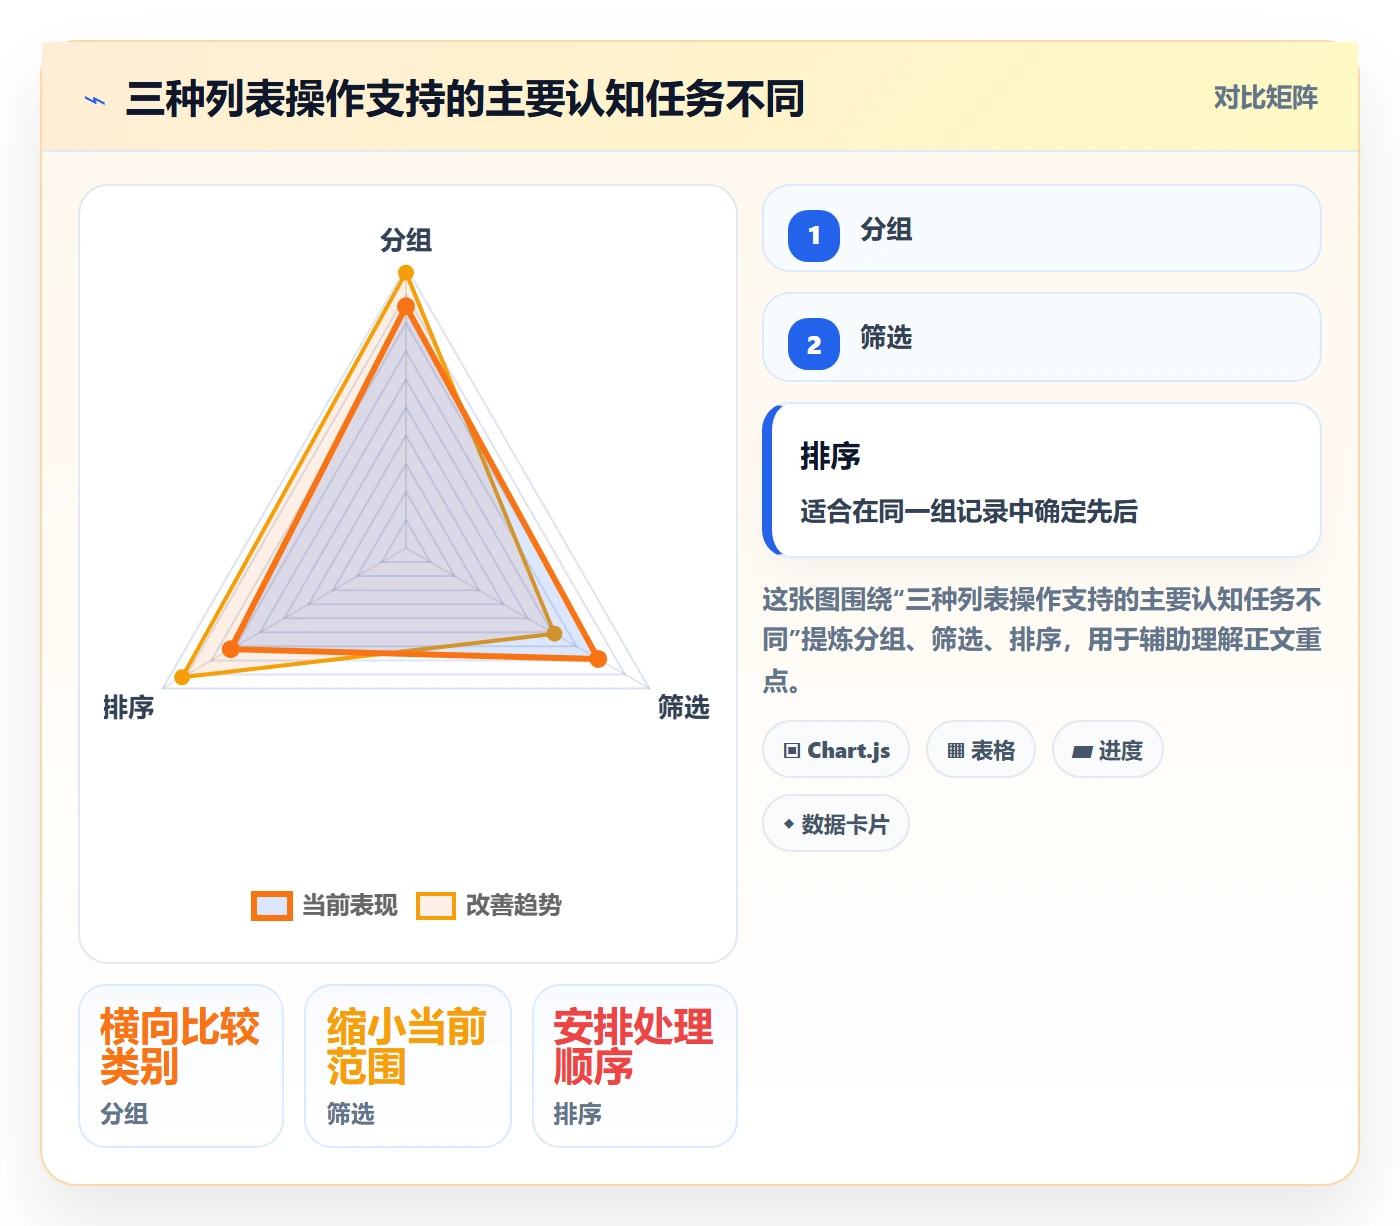Toggle the 当前表现 legend series
This screenshot has height=1226, width=1400.
click(324, 905)
